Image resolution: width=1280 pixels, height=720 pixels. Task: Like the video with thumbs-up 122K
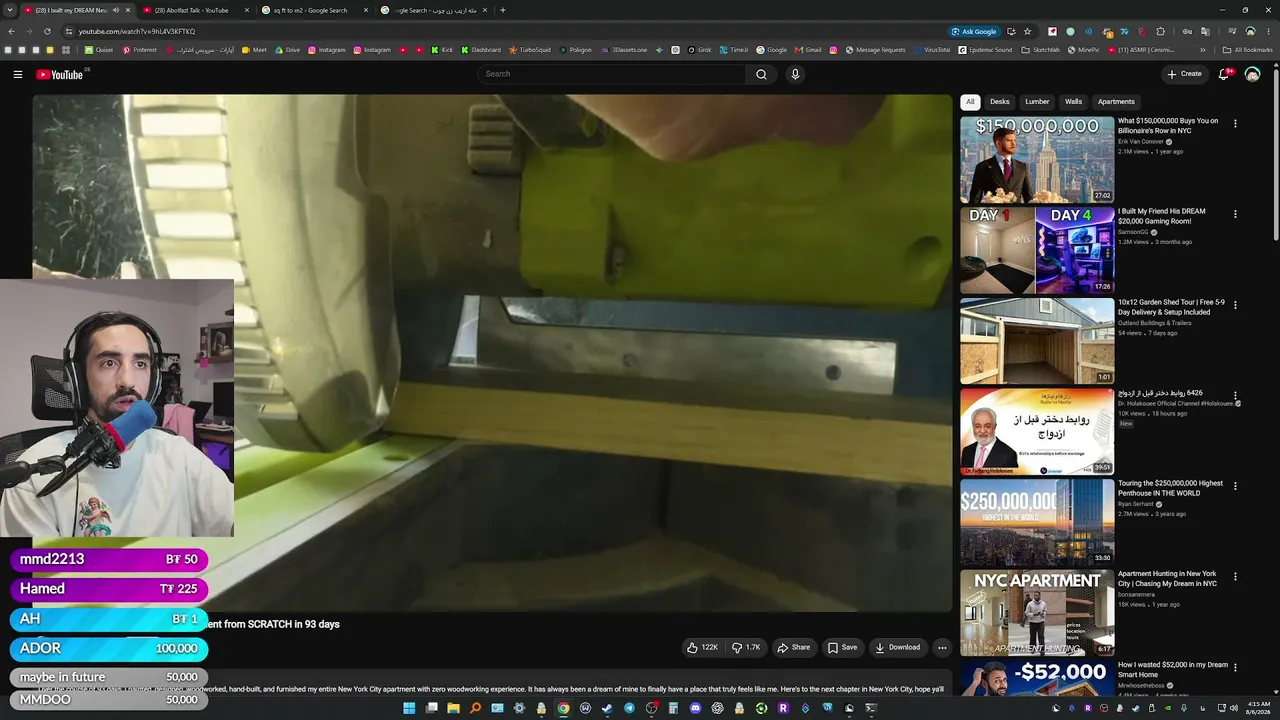pyautogui.click(x=702, y=648)
